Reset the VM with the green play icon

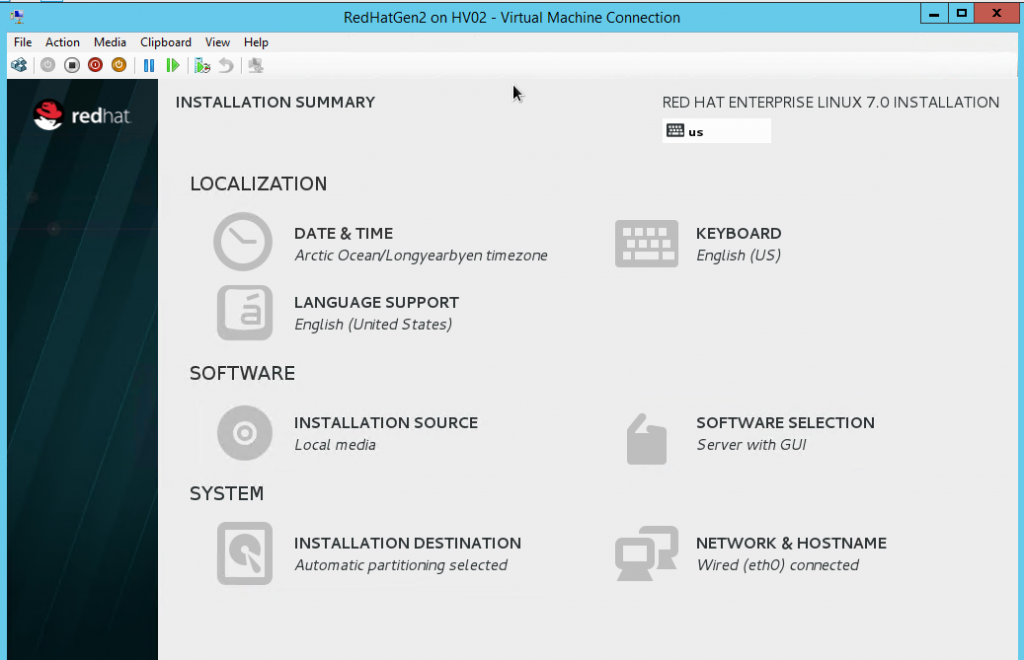click(x=172, y=65)
